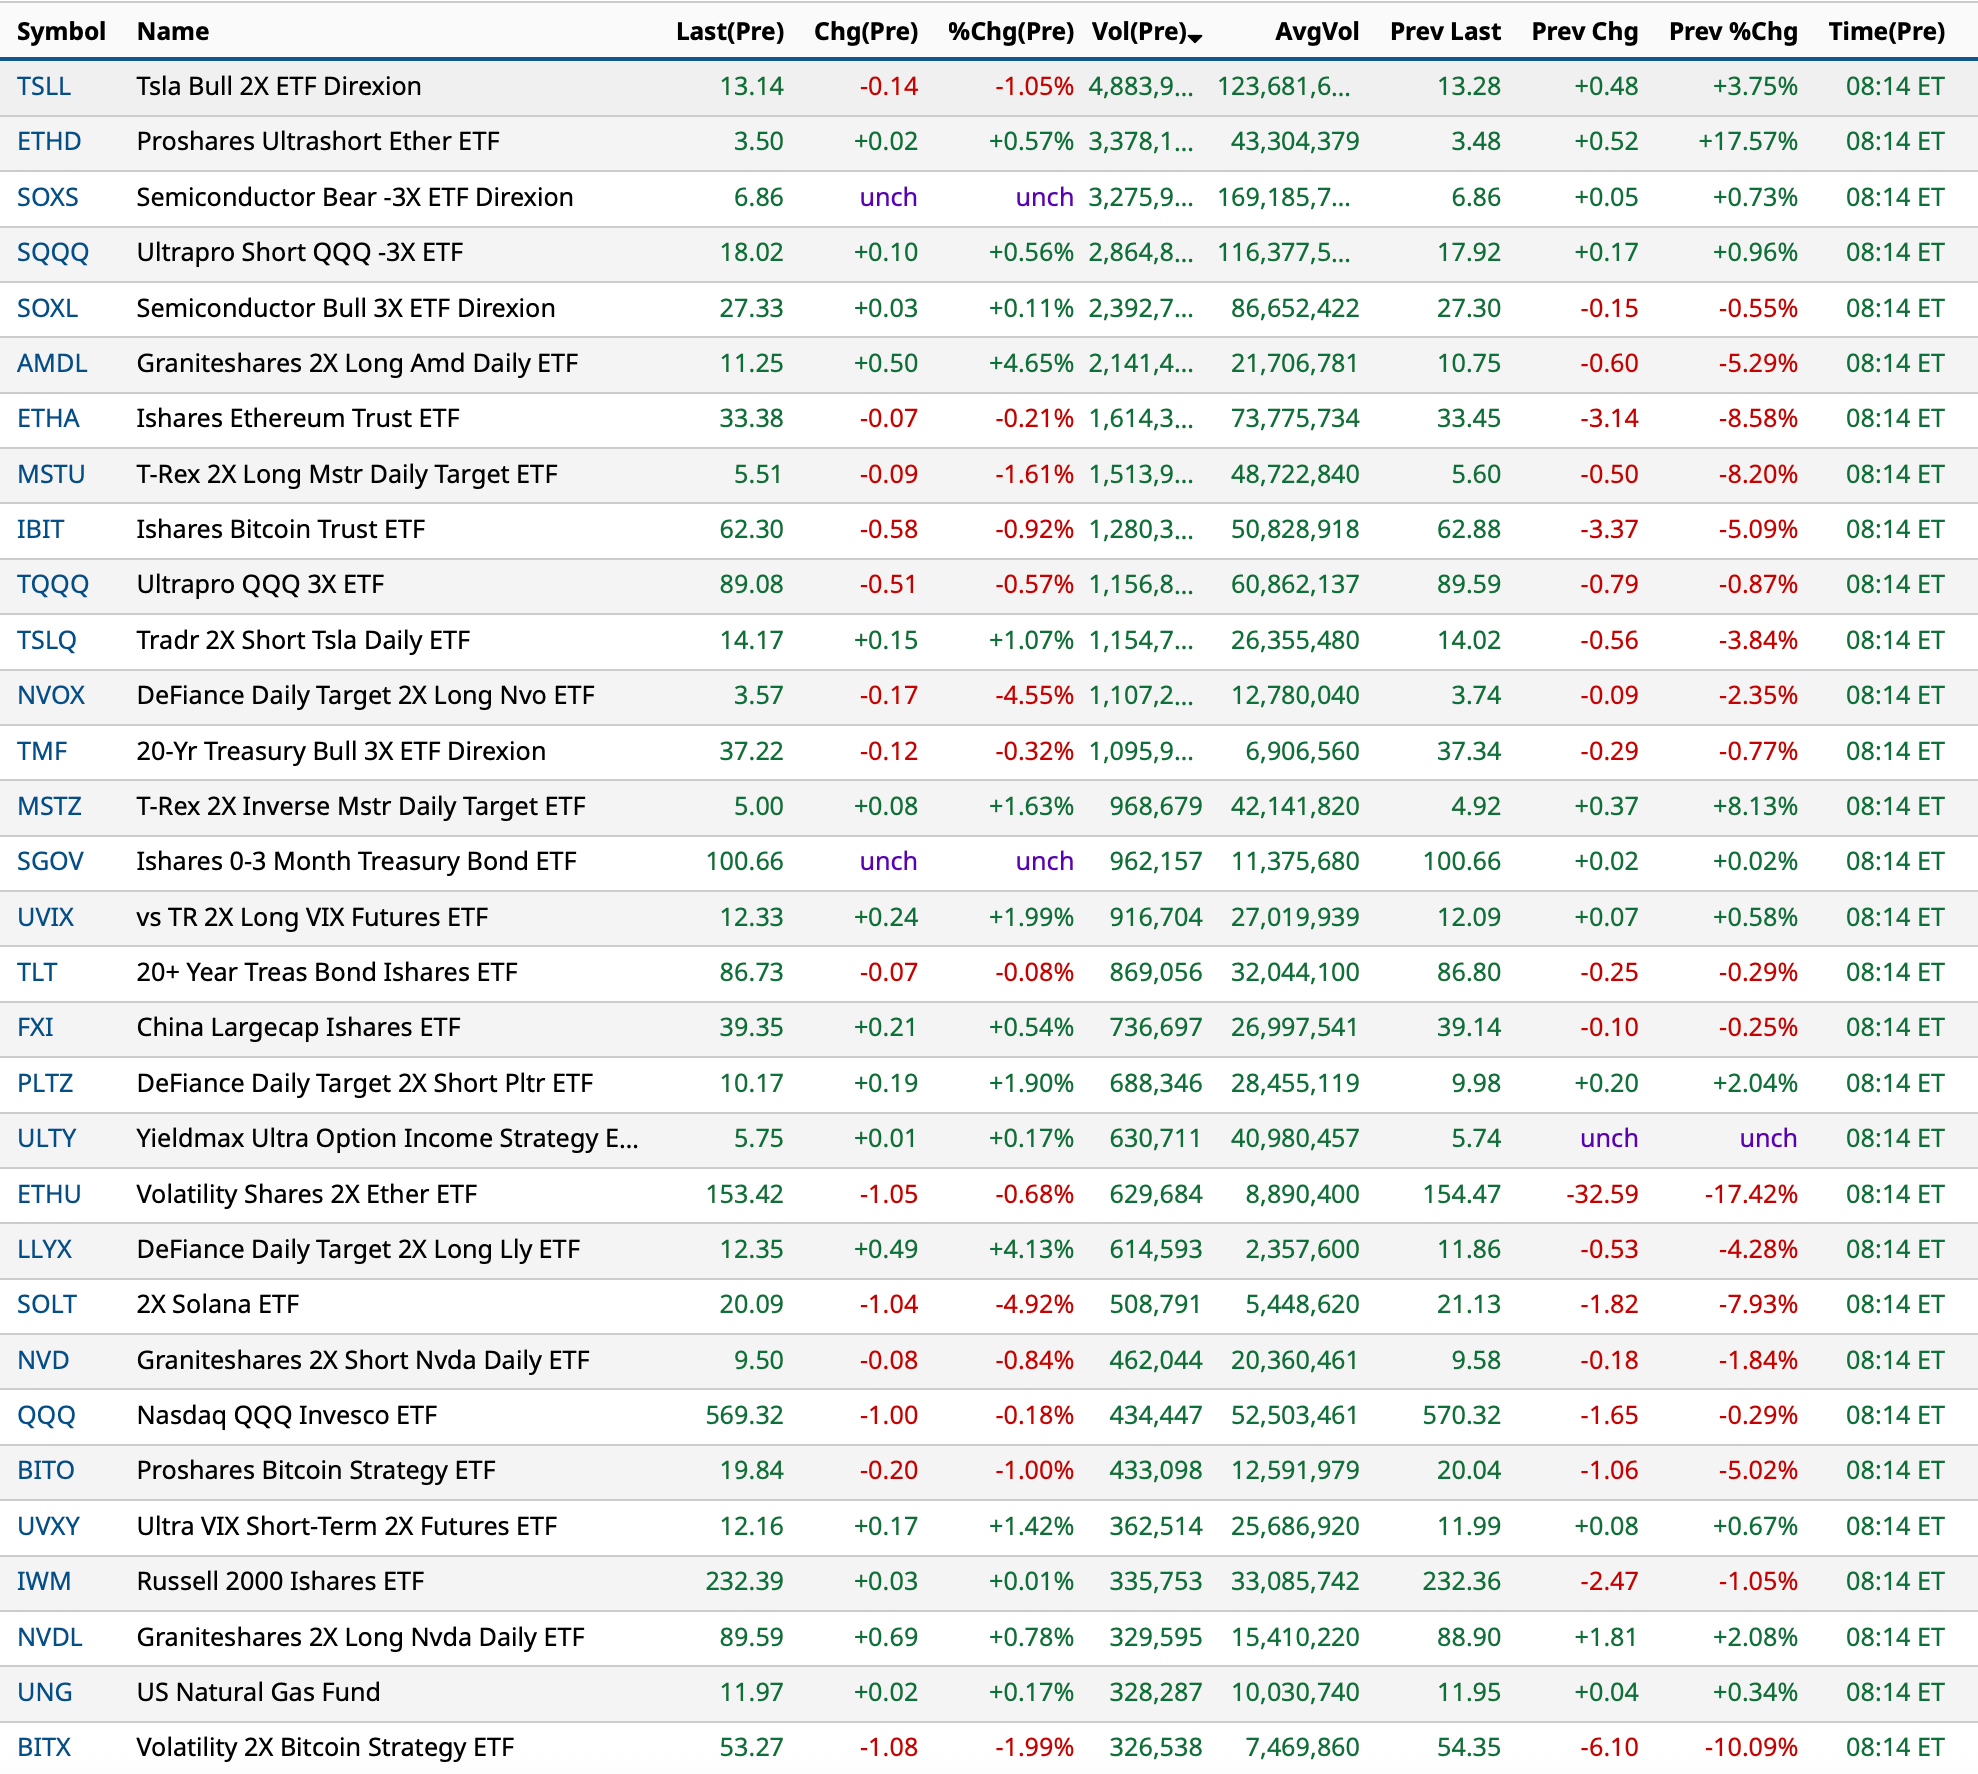
Task: Sort table by Symbol column header
Action: [61, 31]
